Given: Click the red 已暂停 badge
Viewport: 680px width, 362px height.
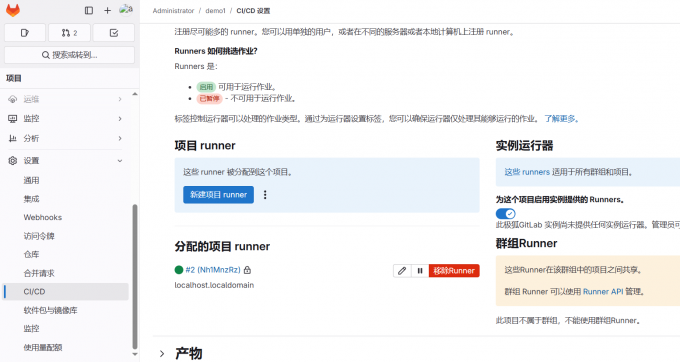Looking at the screenshot, I should coord(209,98).
